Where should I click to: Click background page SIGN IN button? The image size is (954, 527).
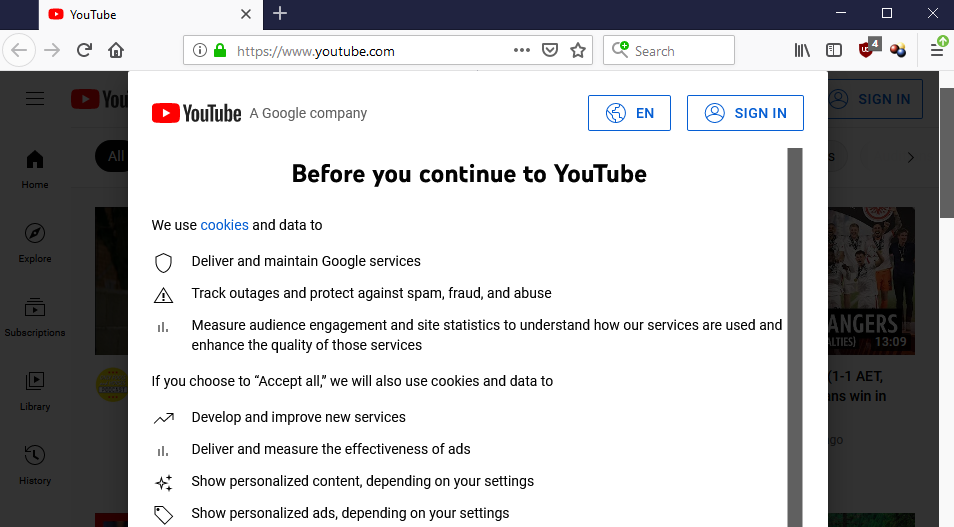[875, 99]
